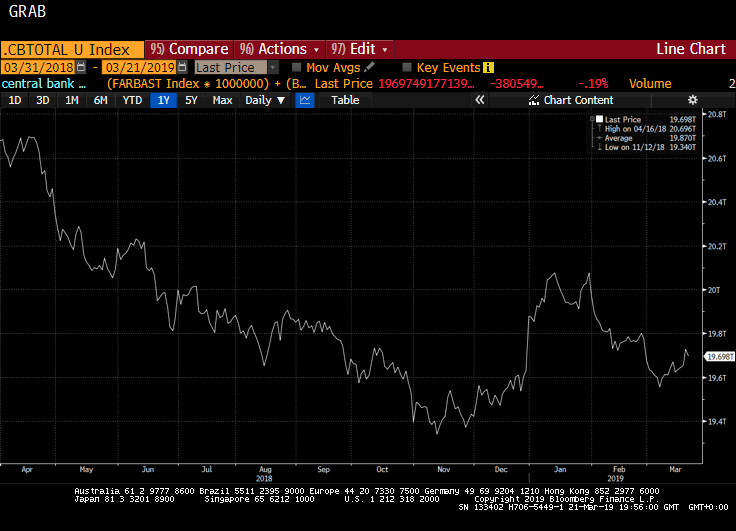The image size is (736, 531).
Task: Click the 20T y-axis label
Action: pyautogui.click(x=713, y=290)
